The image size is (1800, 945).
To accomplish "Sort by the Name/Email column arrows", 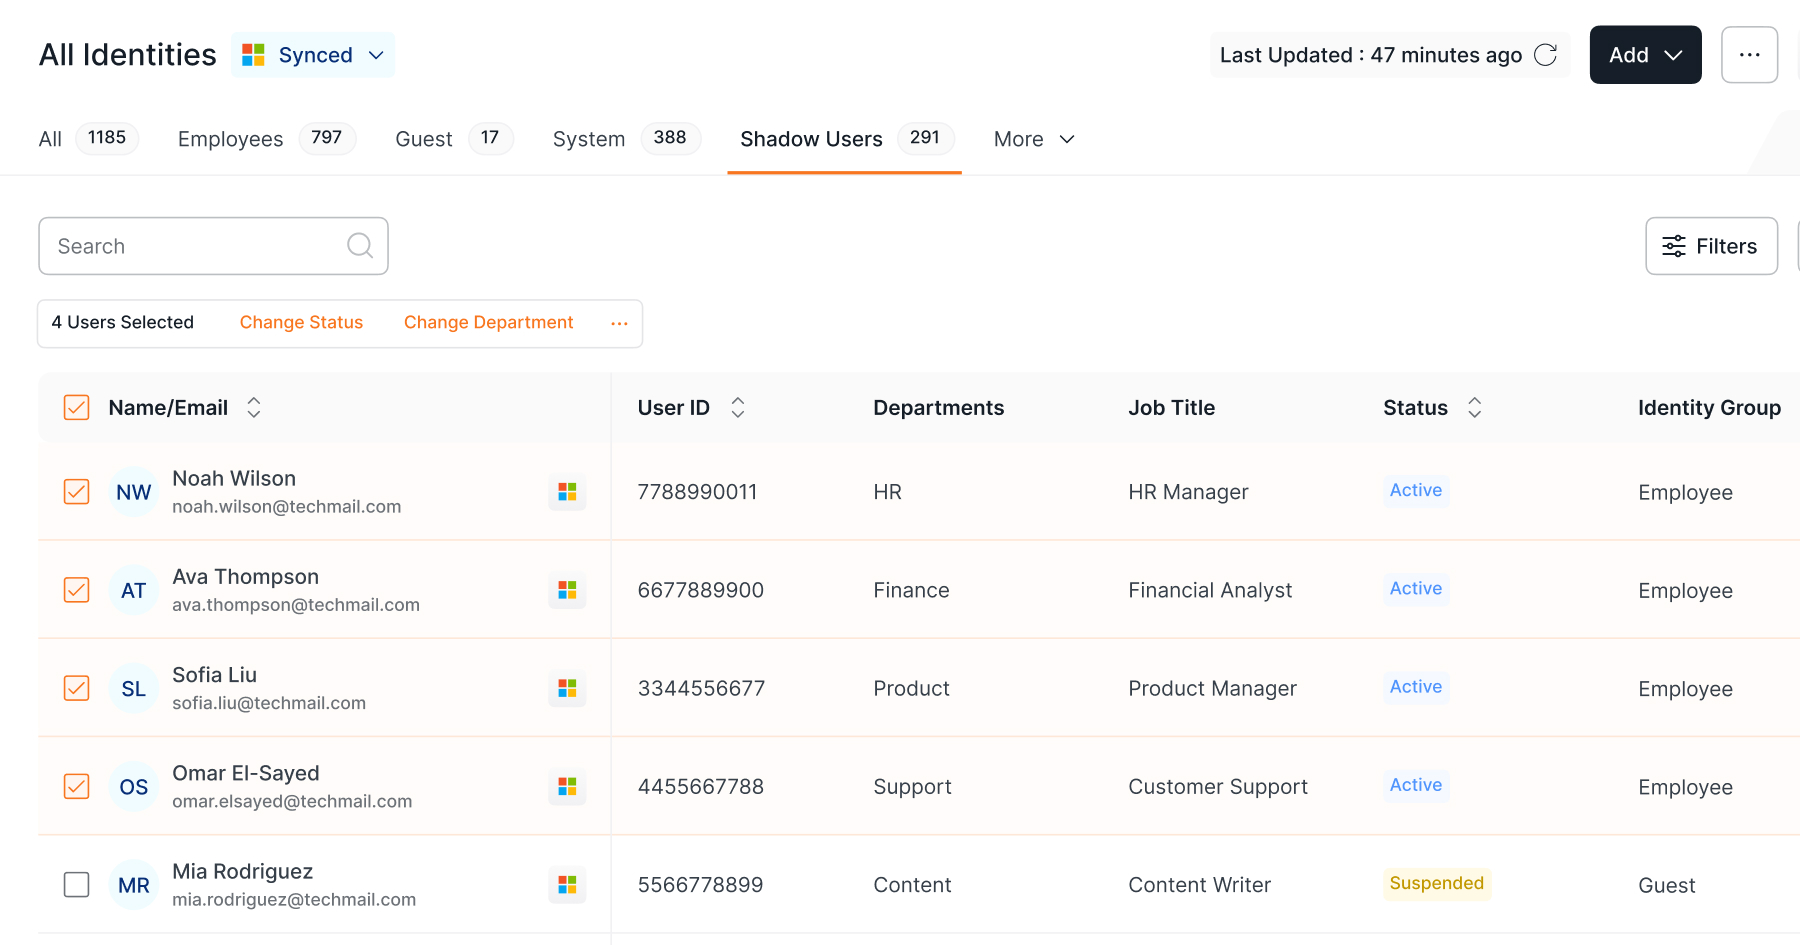I will coord(254,407).
